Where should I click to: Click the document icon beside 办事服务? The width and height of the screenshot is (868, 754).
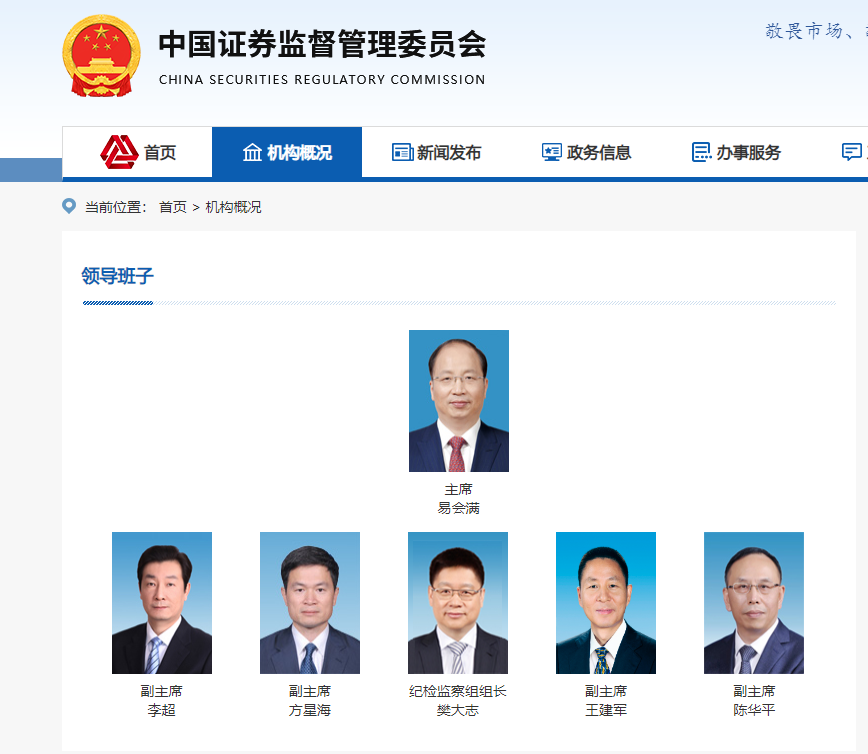tap(701, 152)
